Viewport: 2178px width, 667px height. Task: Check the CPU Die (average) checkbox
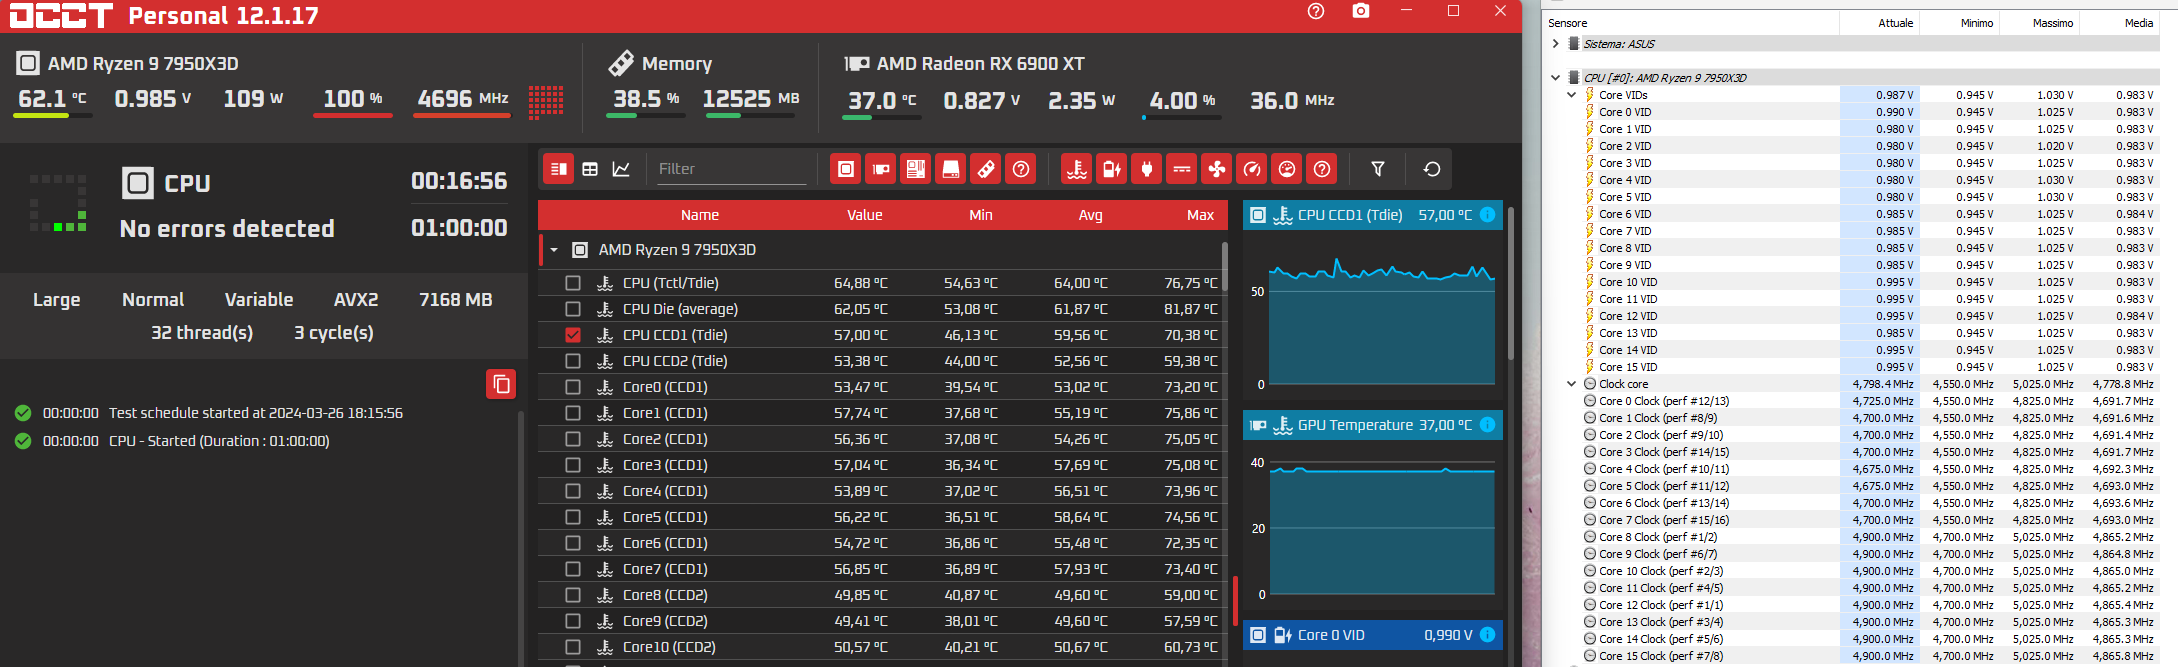[573, 309]
